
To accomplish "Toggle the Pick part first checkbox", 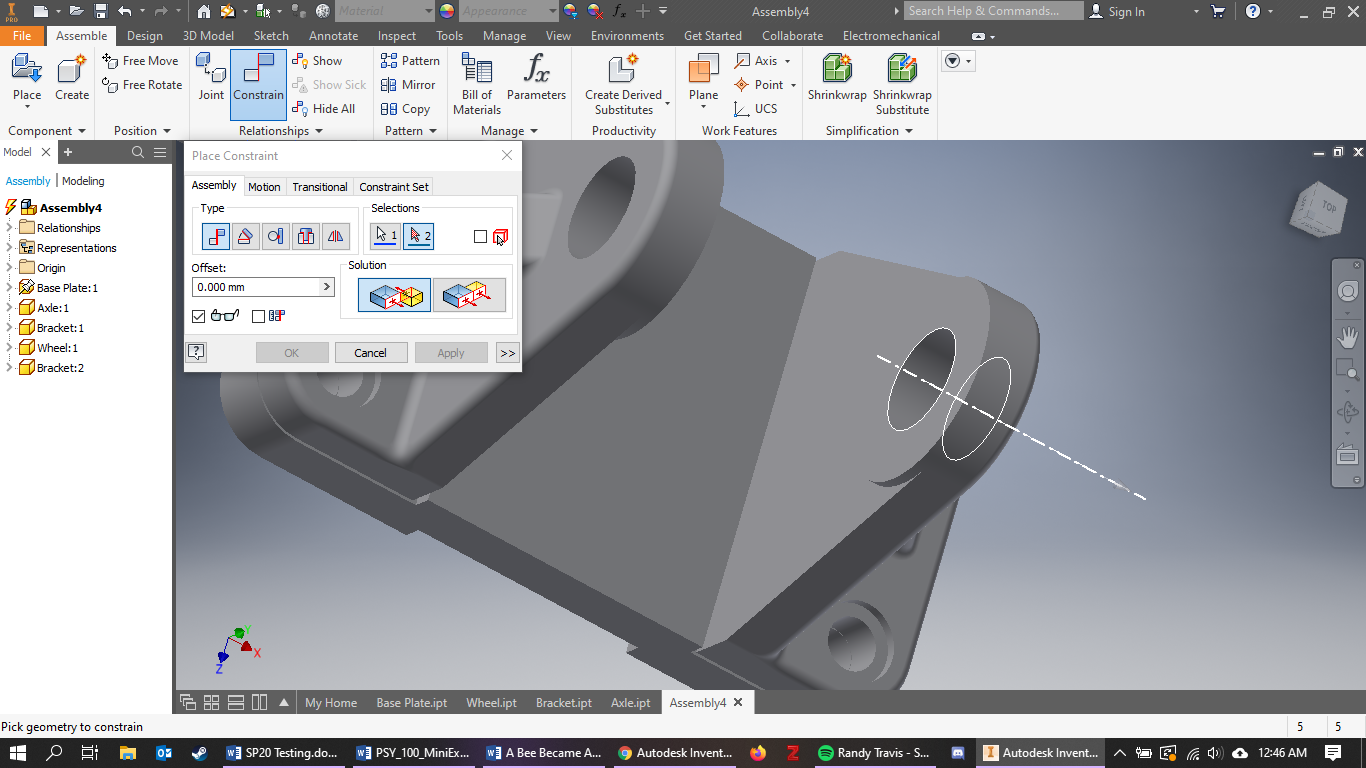I will (x=480, y=237).
